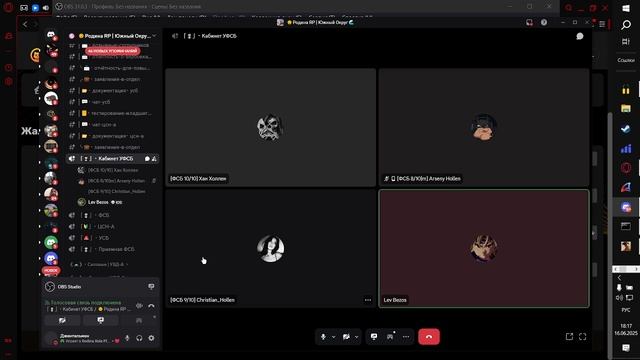
Task: Go back using the browser back arrow
Action: click(25, 24)
